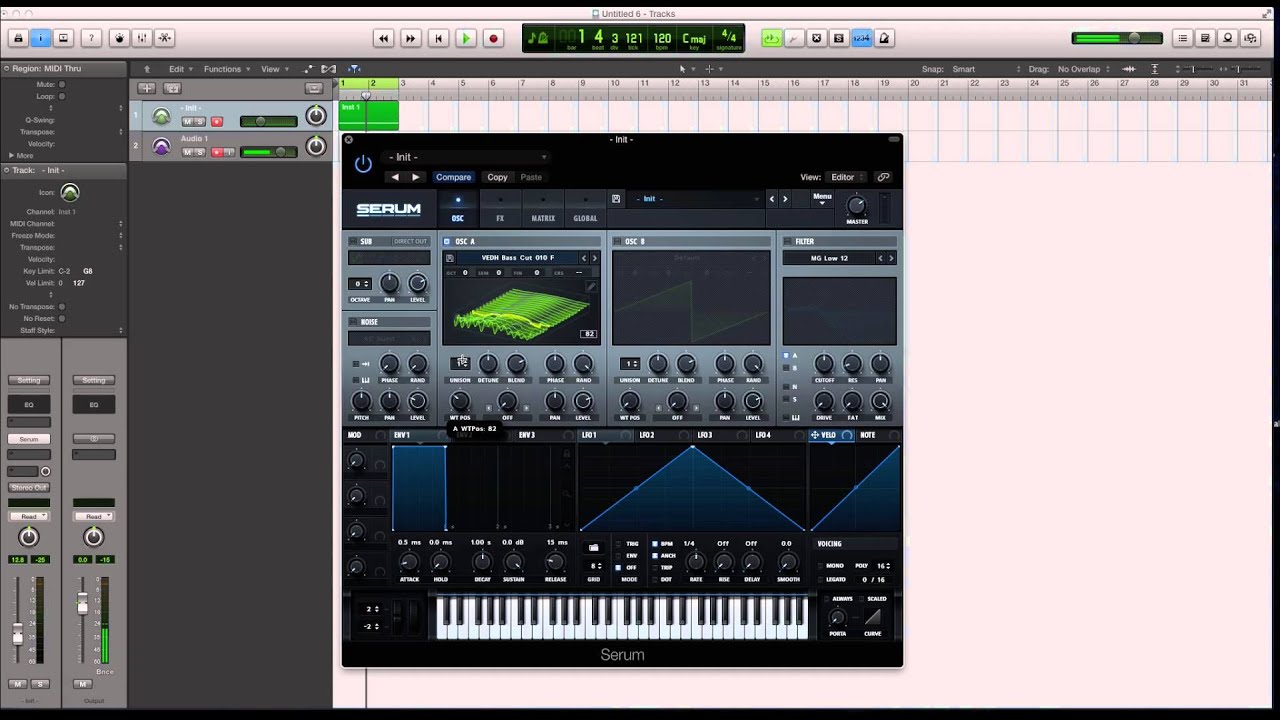Open OSC A wavetable VEDH Bass Cut selector
Viewport: 1280px width, 720px height.
click(x=517, y=258)
